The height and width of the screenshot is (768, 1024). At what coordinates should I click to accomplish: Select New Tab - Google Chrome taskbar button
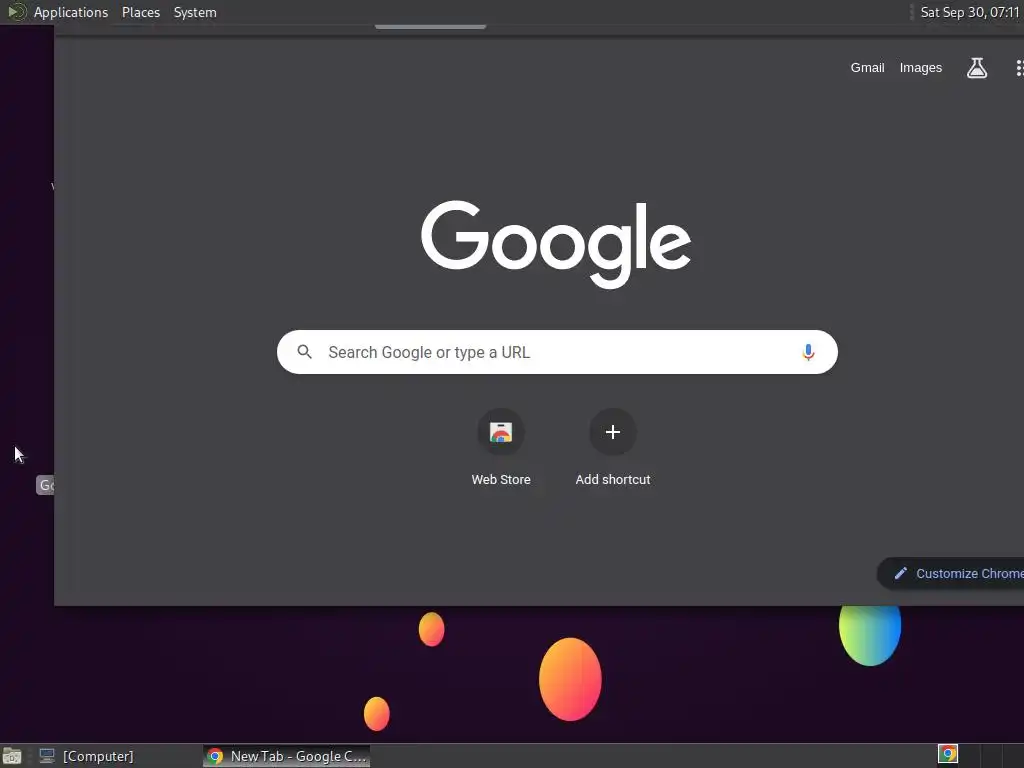point(286,756)
